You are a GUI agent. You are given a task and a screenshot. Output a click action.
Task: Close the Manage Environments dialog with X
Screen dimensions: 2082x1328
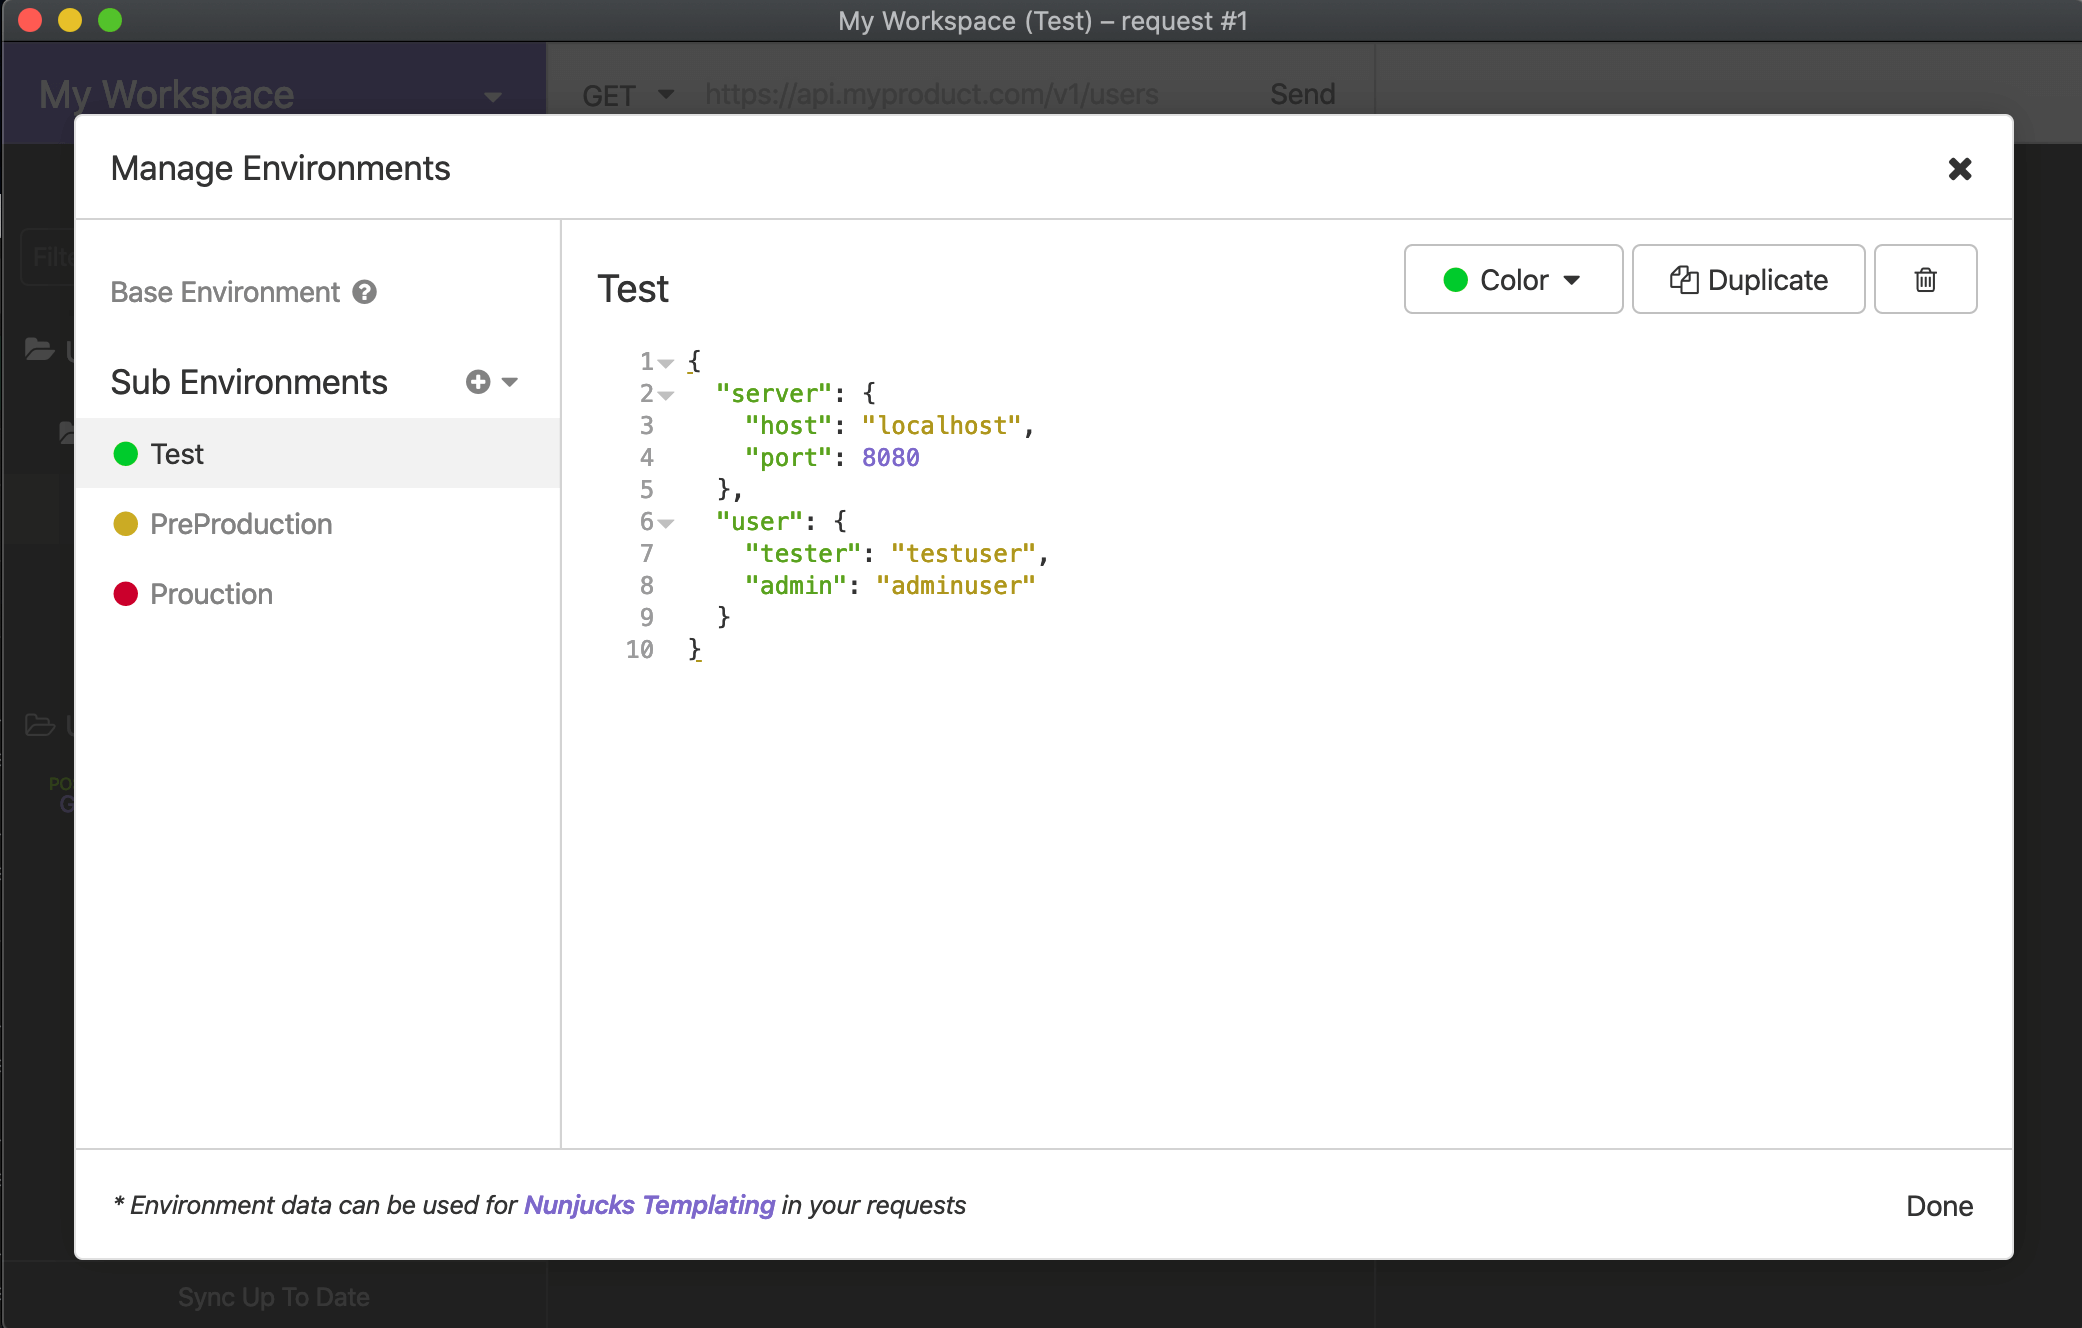pyautogui.click(x=1959, y=169)
